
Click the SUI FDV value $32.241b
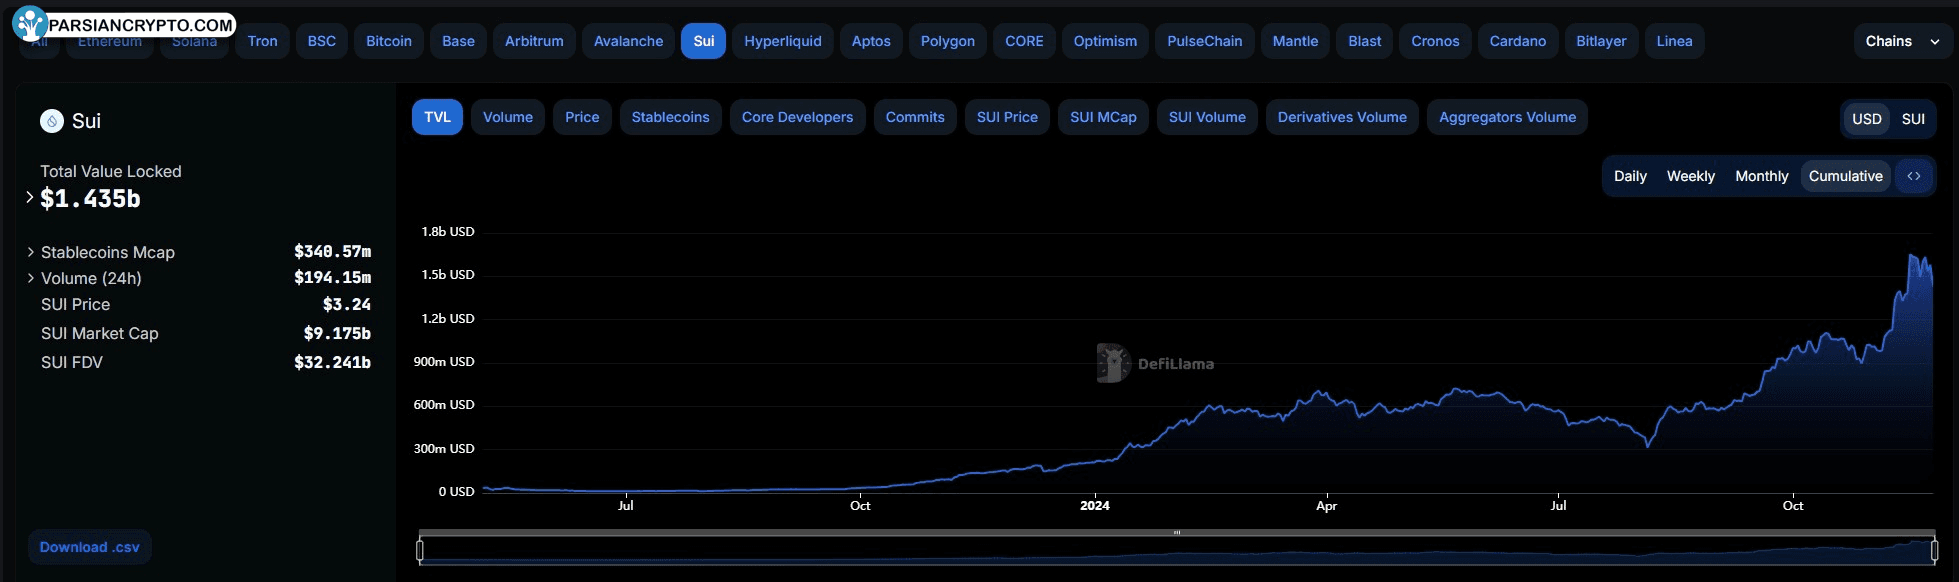332,363
